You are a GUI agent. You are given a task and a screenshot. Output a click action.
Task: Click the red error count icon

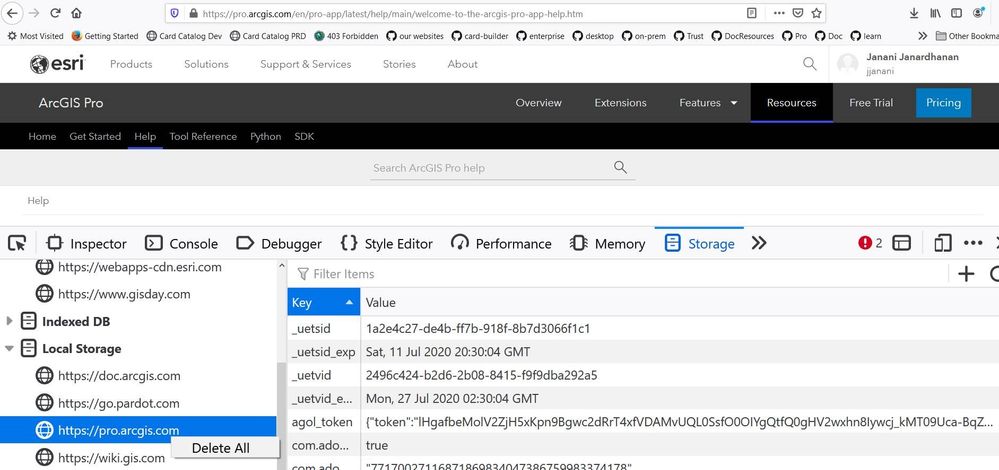pyautogui.click(x=870, y=243)
